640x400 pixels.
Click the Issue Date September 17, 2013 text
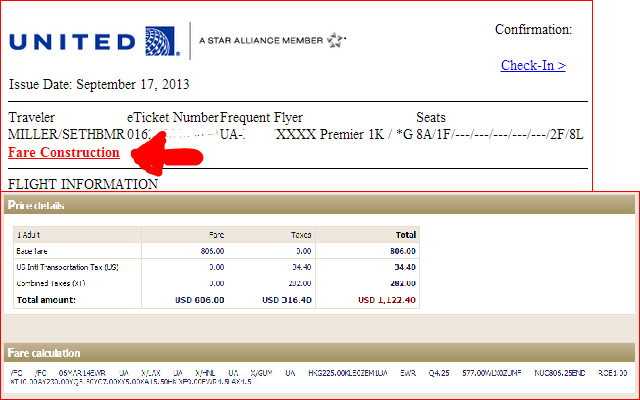coord(99,84)
